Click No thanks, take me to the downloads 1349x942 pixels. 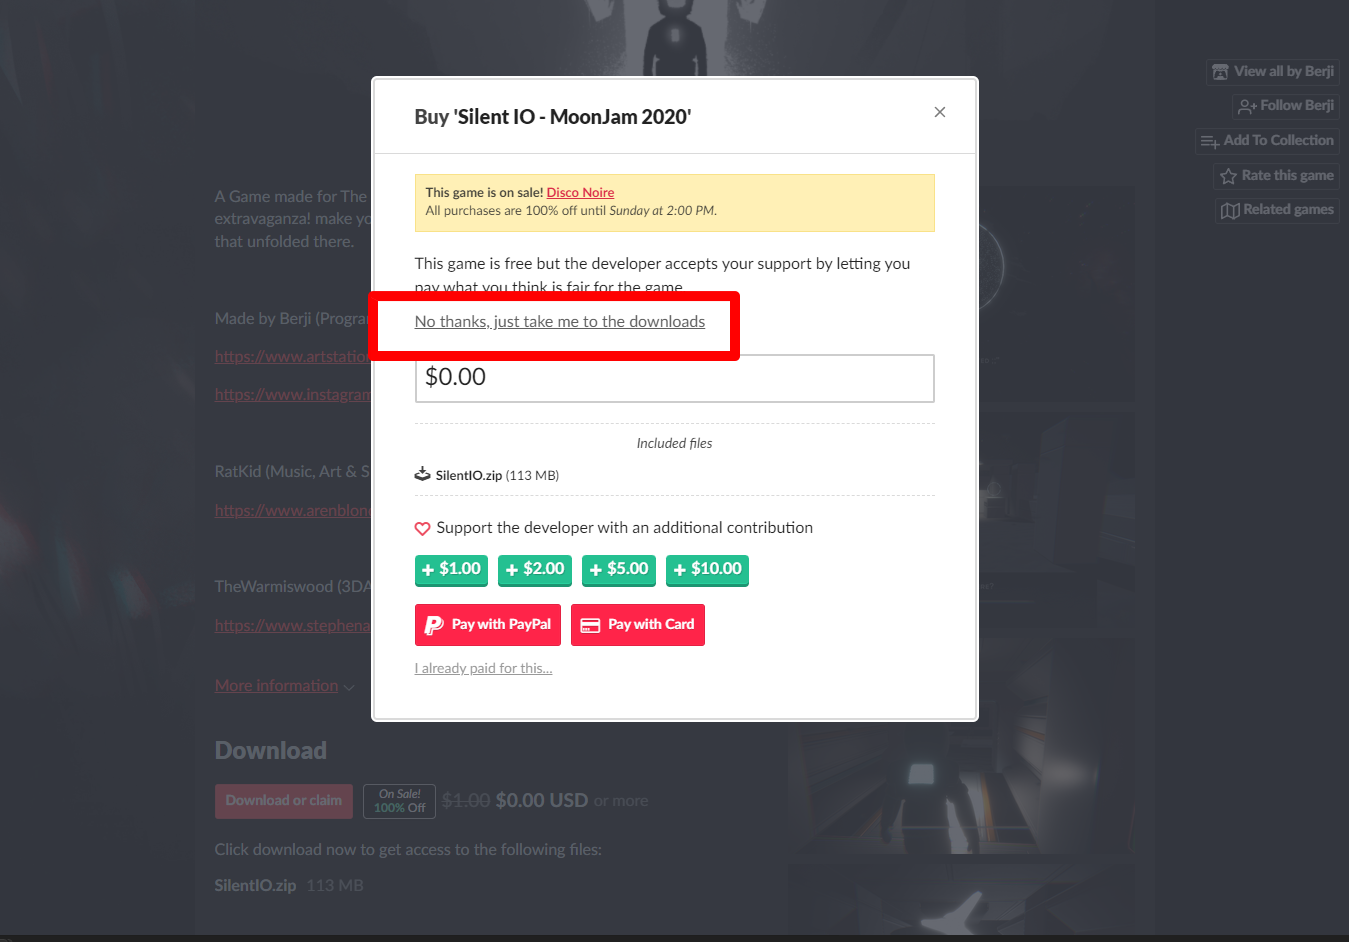560,322
